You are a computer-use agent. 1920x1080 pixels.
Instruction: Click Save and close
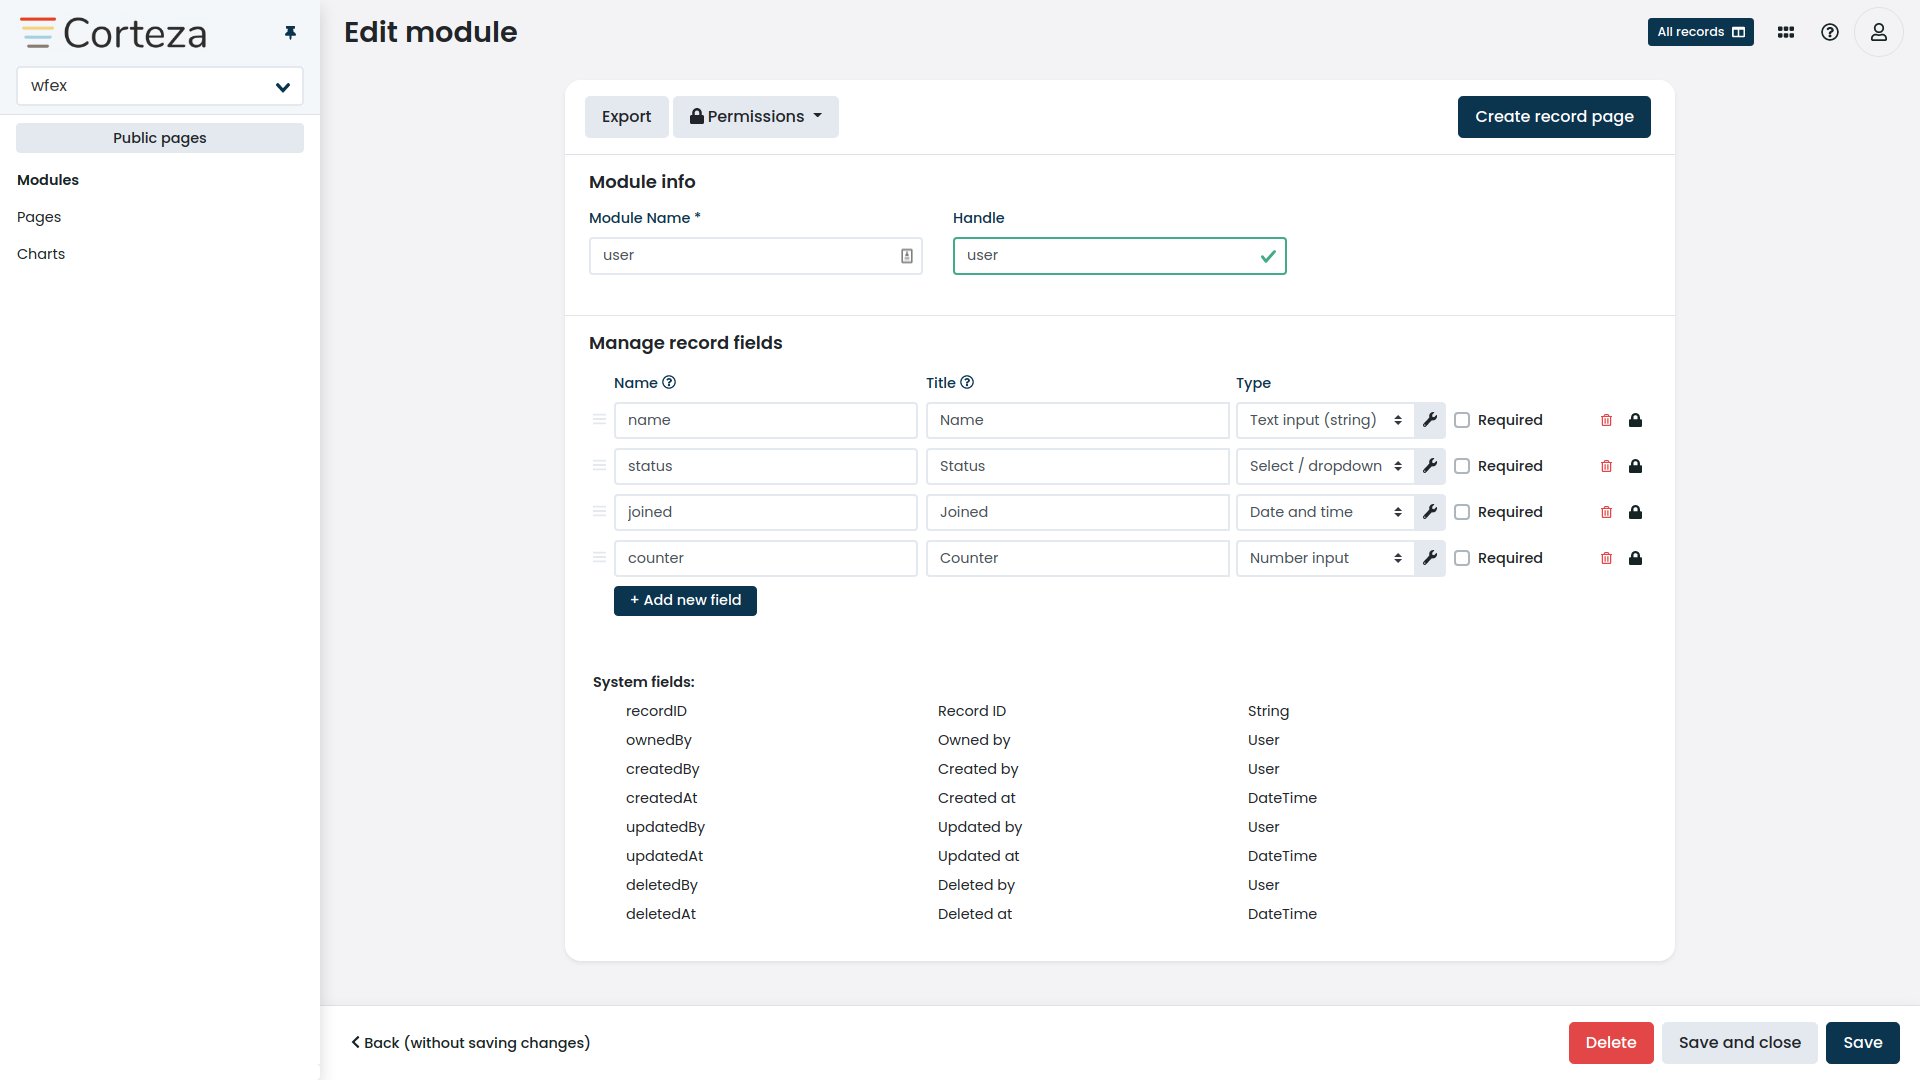pyautogui.click(x=1740, y=1043)
